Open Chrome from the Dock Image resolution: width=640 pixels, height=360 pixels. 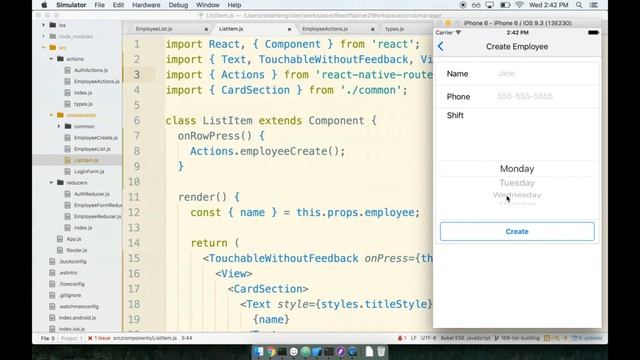270,351
